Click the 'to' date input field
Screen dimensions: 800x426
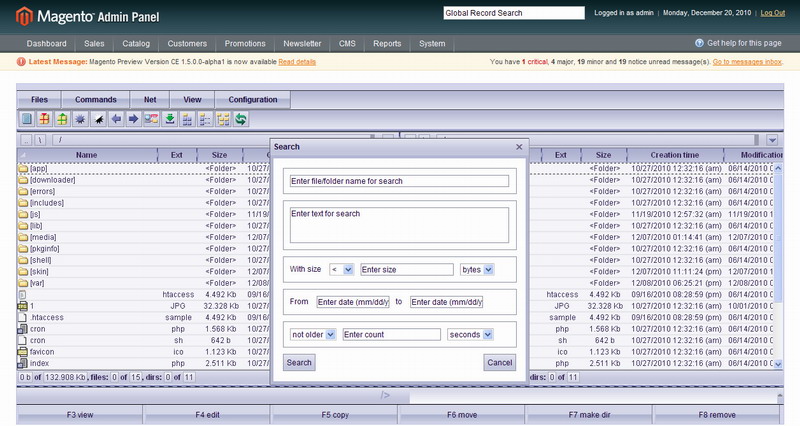[446, 302]
